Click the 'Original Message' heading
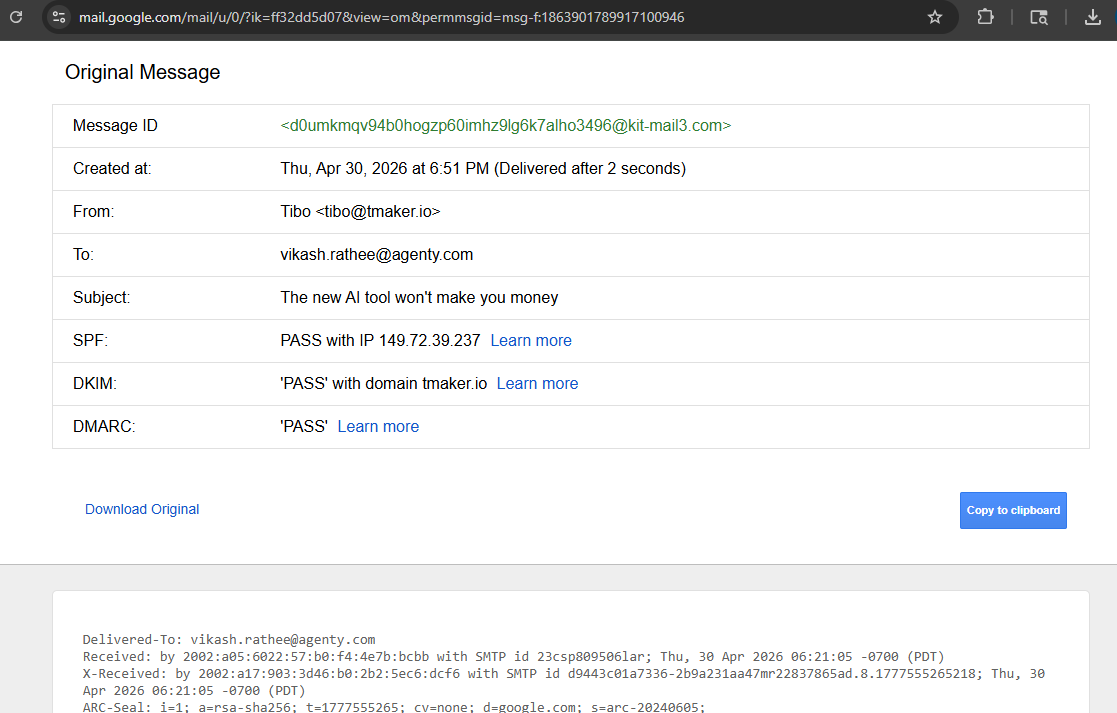Screen dimensions: 1117x713 (x=142, y=72)
